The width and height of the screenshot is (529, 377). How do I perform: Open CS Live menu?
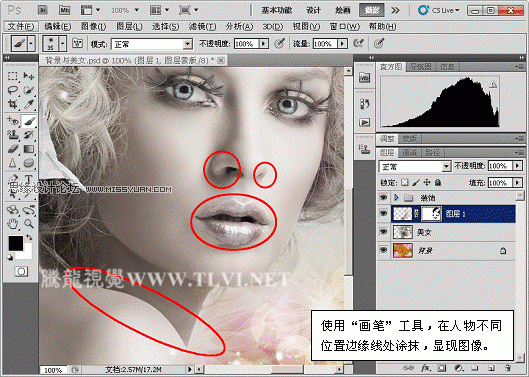[x=439, y=10]
